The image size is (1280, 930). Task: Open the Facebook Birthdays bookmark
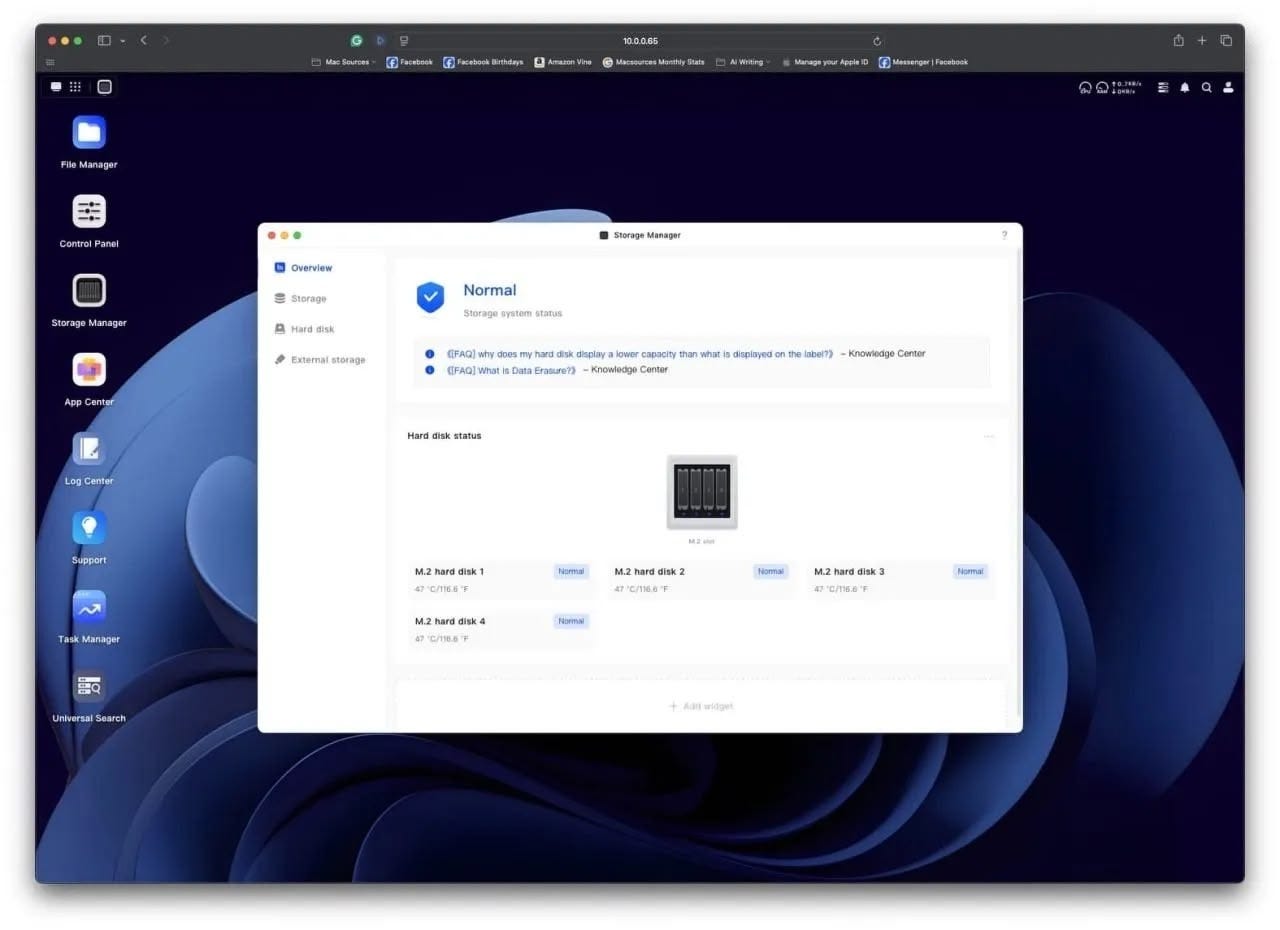tap(484, 62)
